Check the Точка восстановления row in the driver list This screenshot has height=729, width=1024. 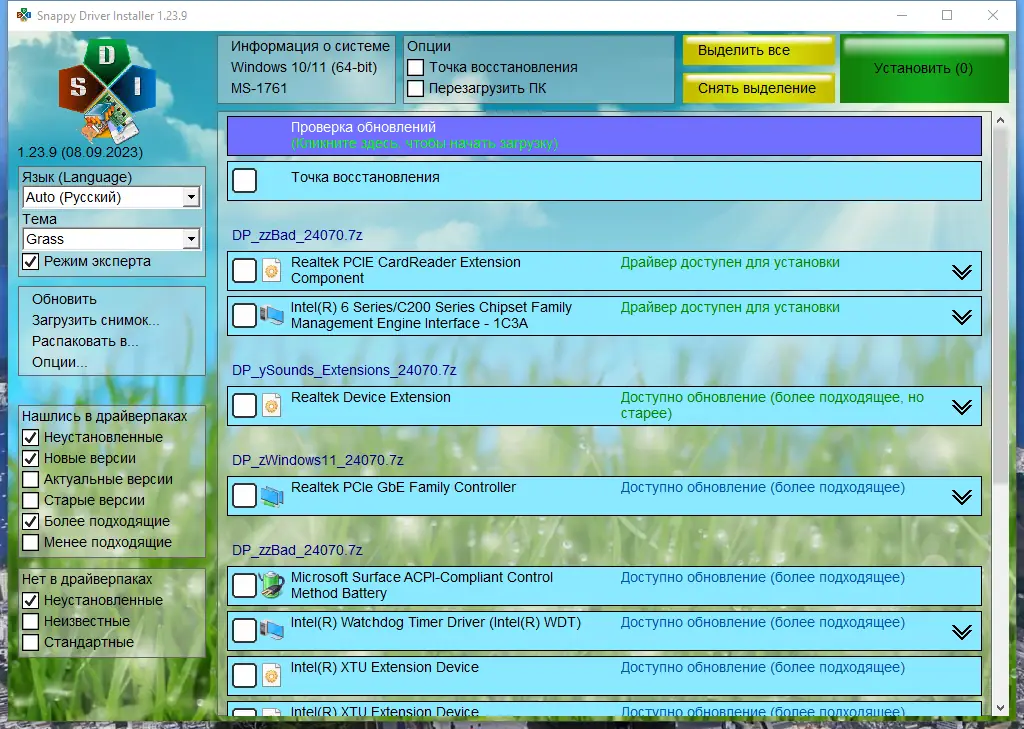pyautogui.click(x=245, y=180)
